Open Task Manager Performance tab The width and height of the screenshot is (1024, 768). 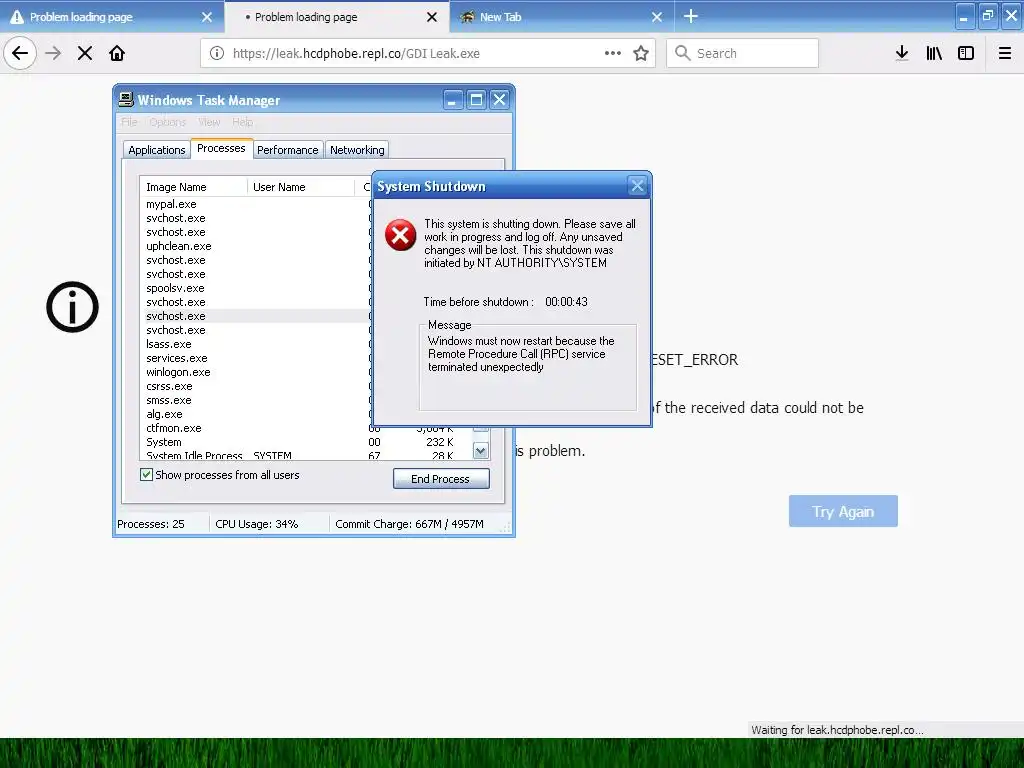pos(287,150)
